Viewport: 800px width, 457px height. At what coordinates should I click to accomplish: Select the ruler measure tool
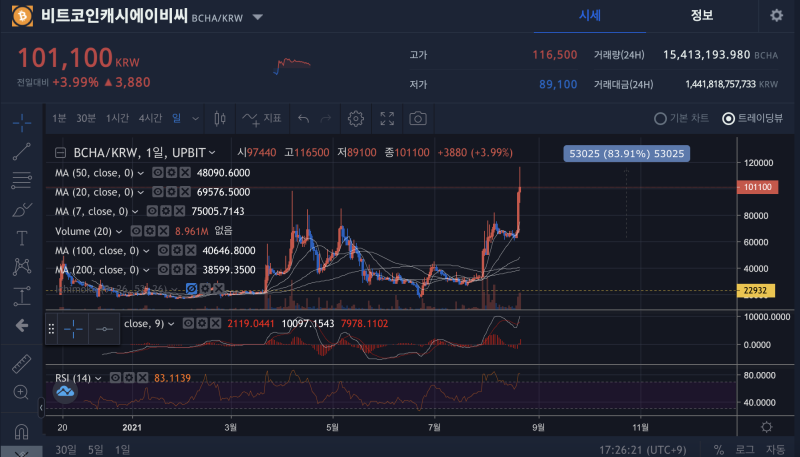[x=21, y=364]
